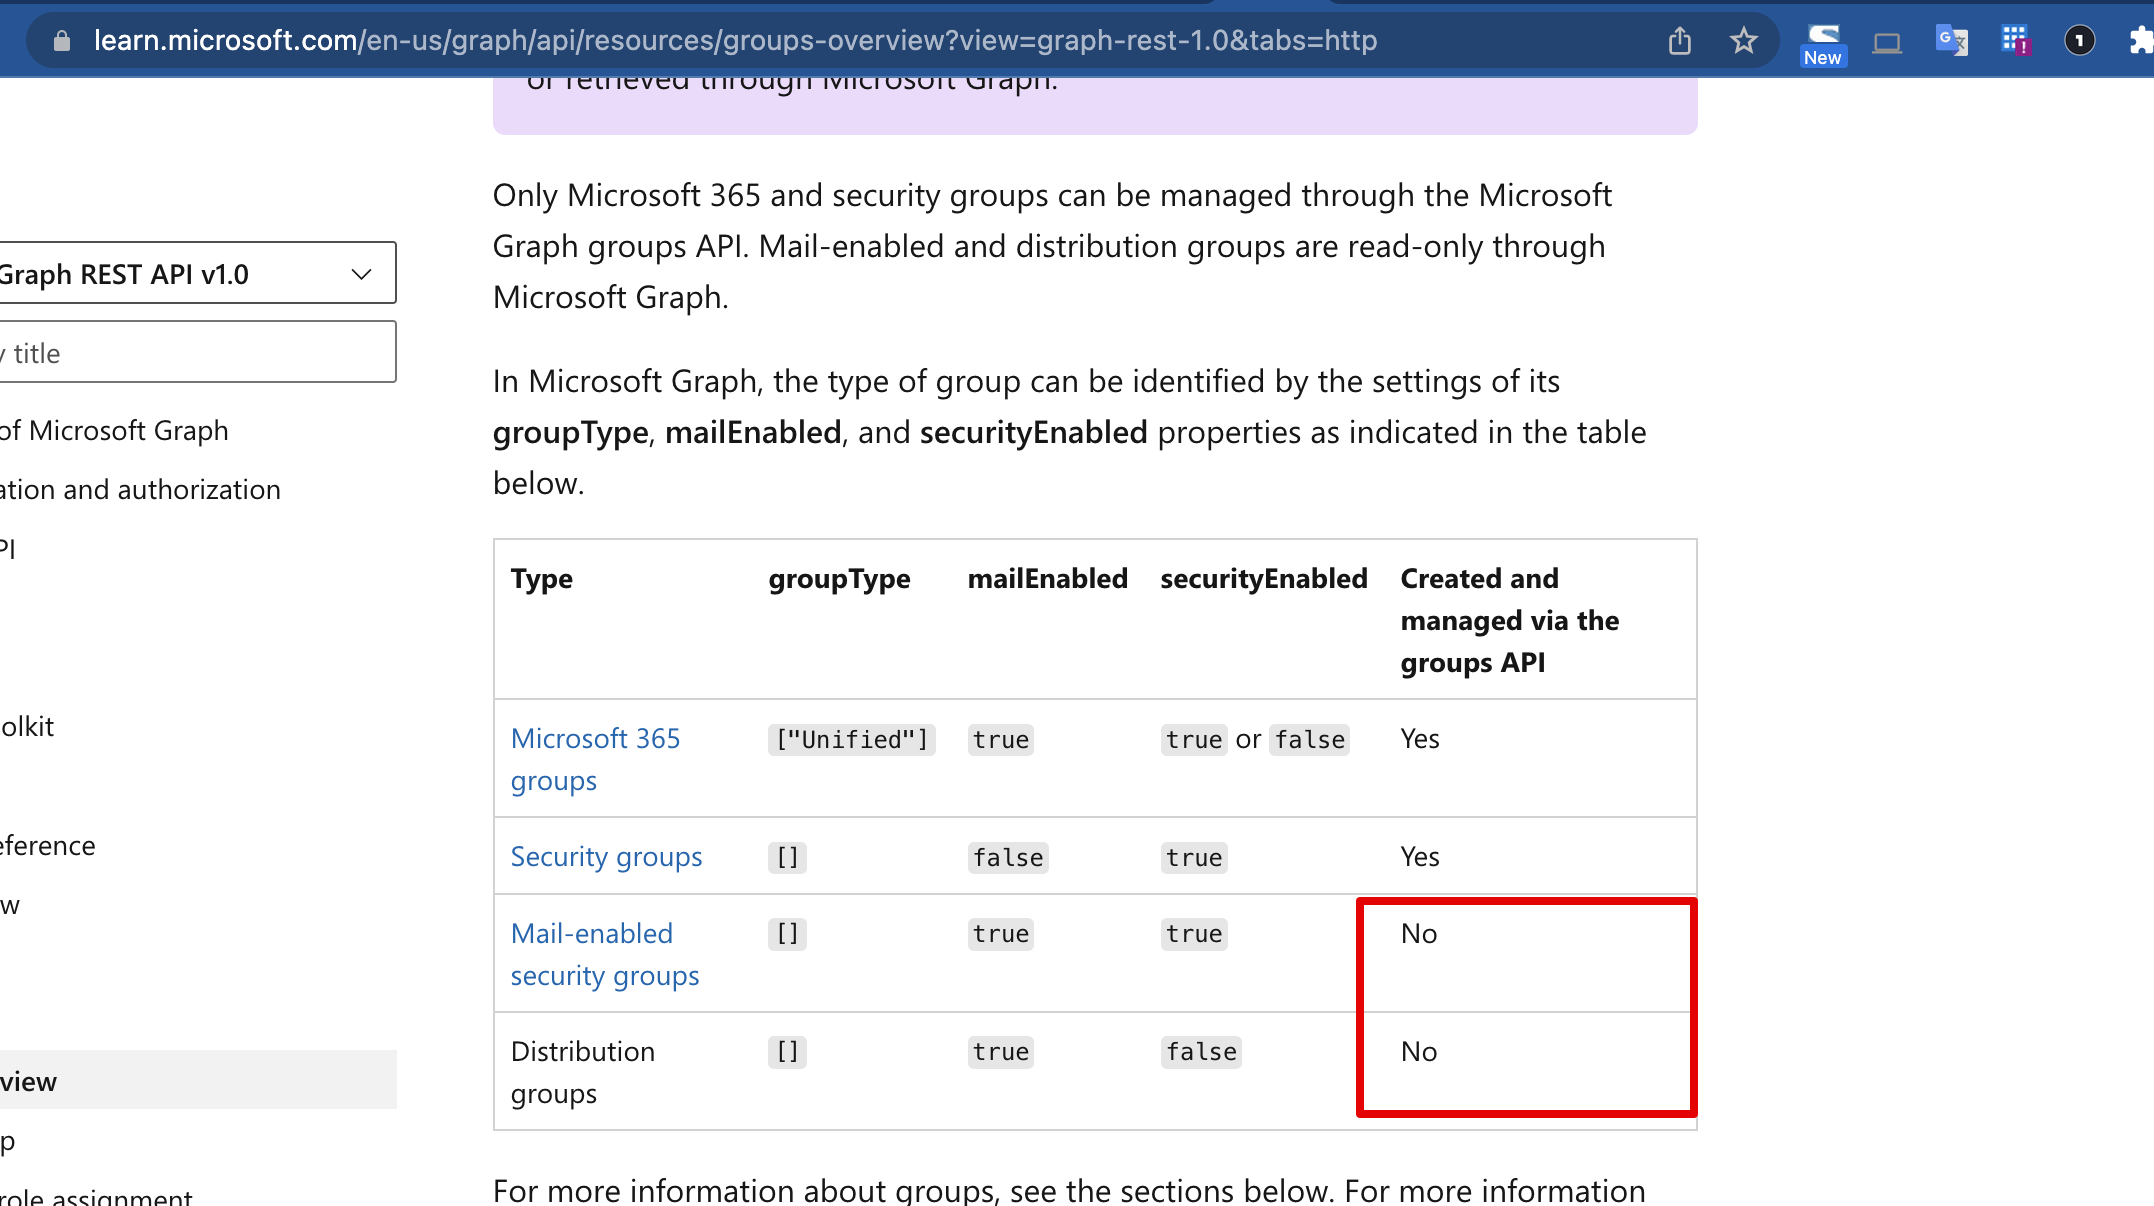Open the reference sidebar entry
The image size is (2154, 1206).
[48, 845]
